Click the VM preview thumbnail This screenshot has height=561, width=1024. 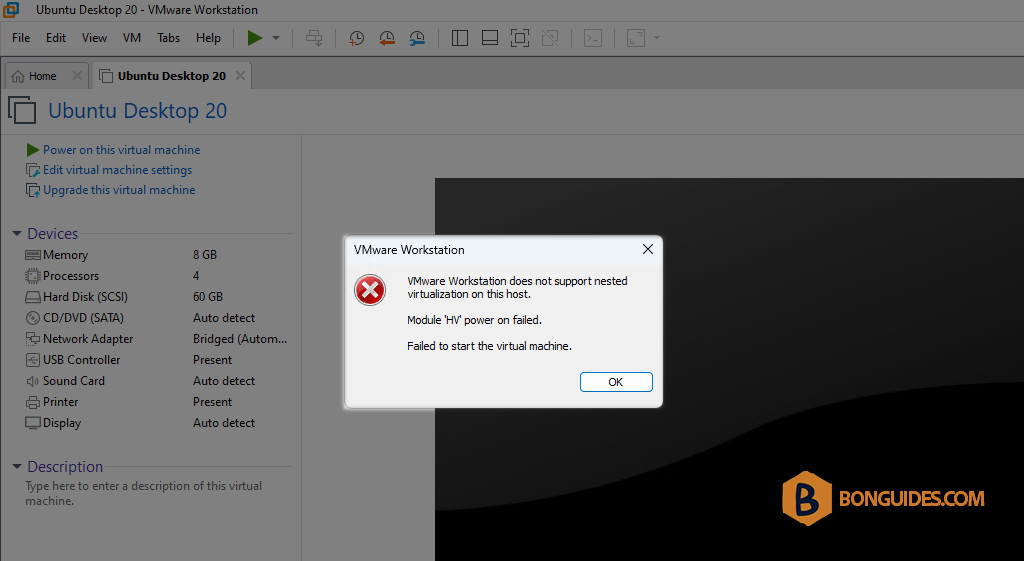pyautogui.click(x=729, y=369)
